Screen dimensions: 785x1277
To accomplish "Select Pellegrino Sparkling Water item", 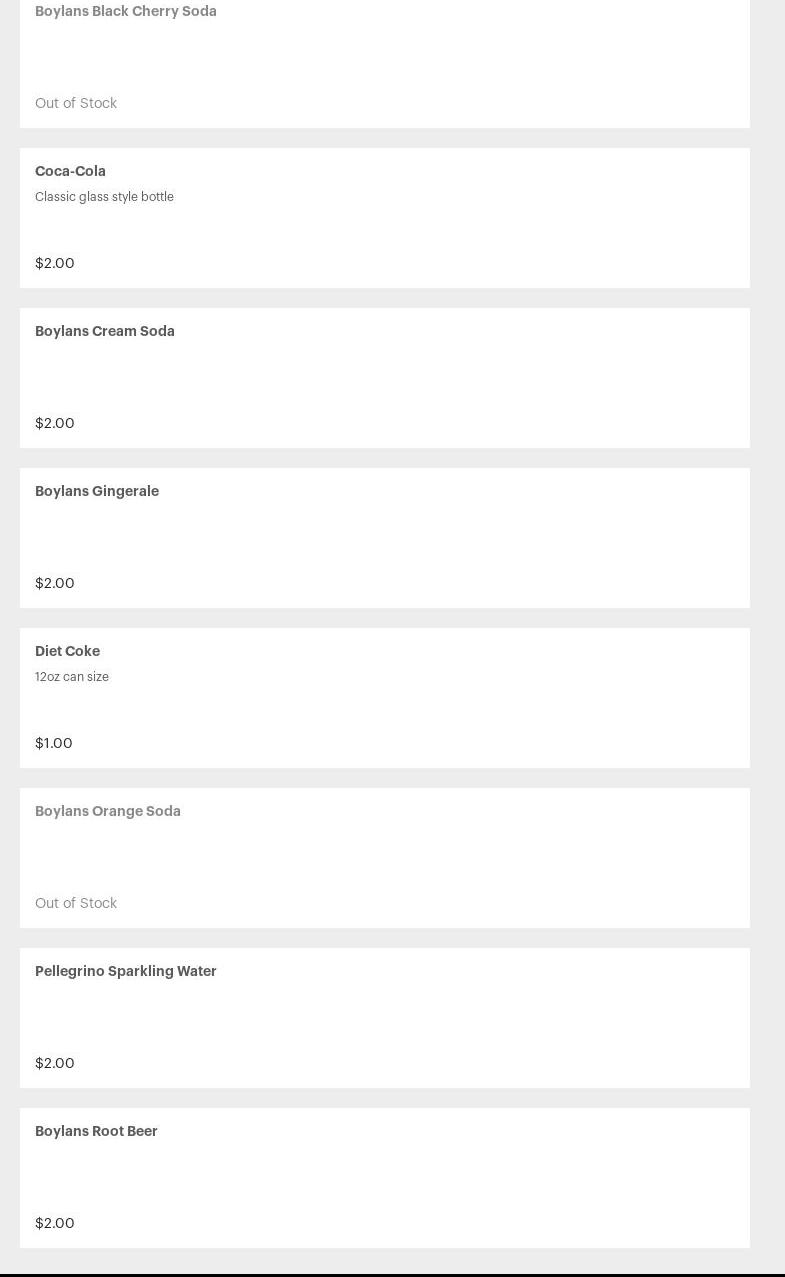I will (x=126, y=971).
